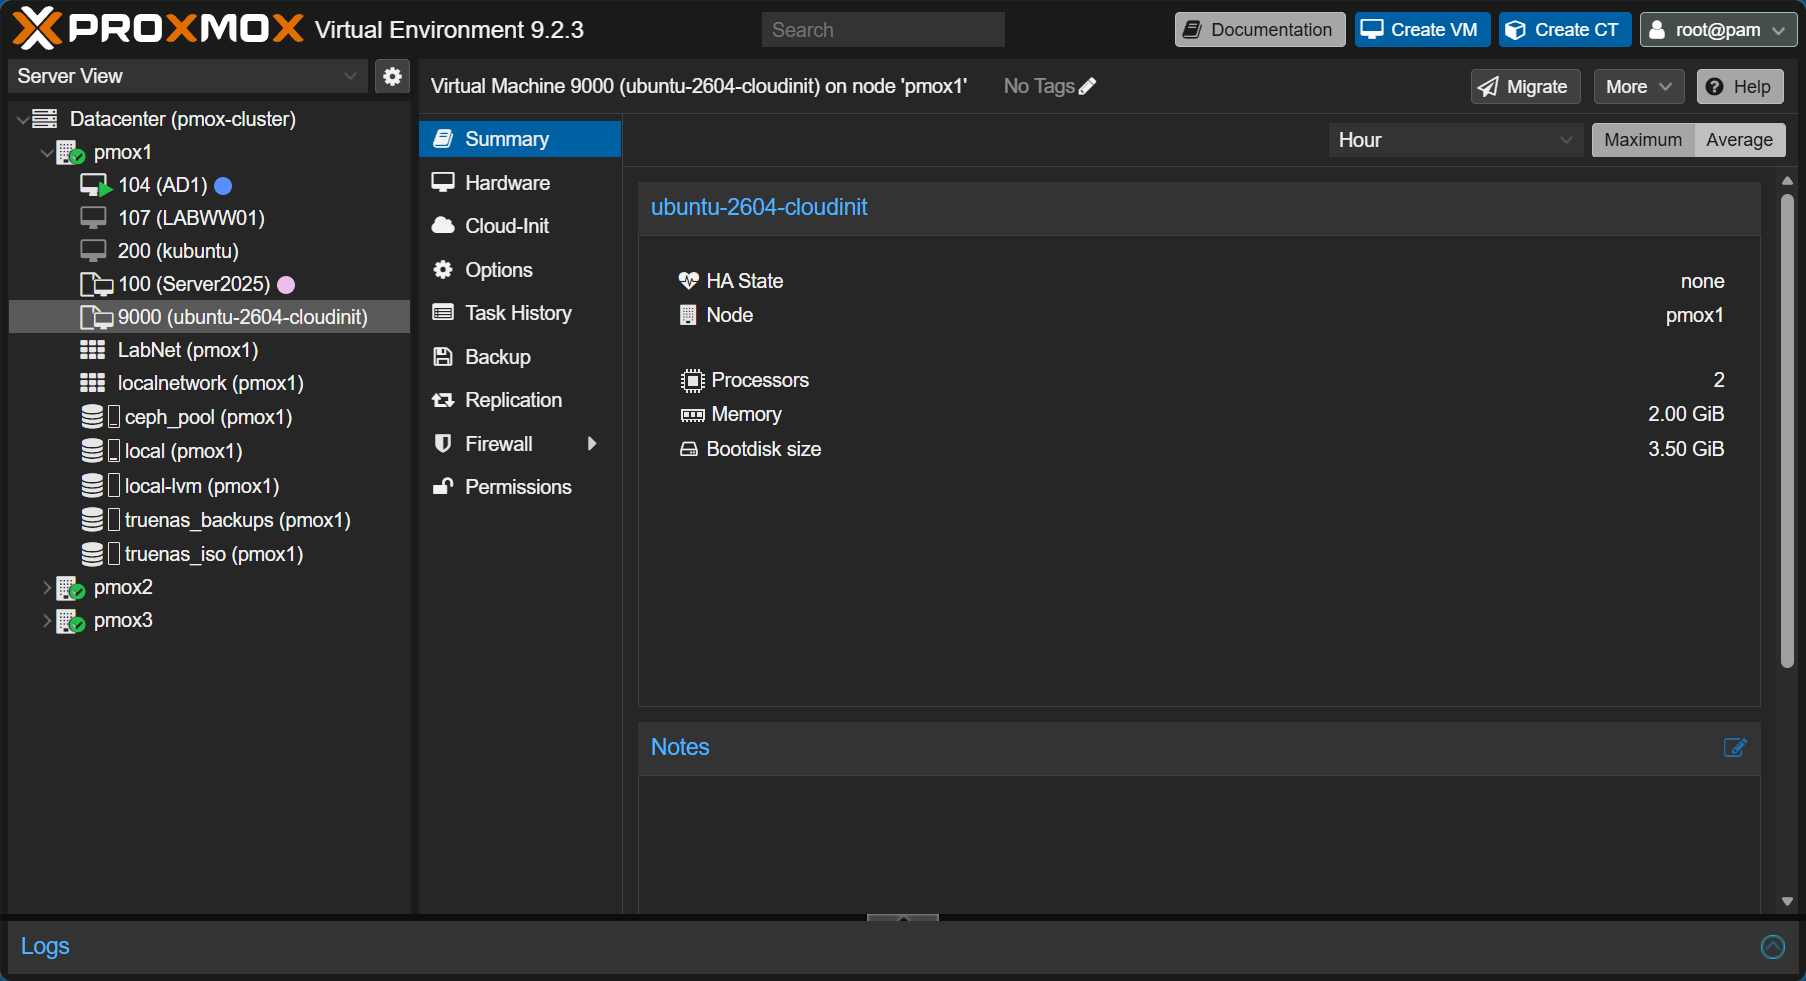Click the pmox2 node icon
The width and height of the screenshot is (1806, 981).
(x=70, y=587)
